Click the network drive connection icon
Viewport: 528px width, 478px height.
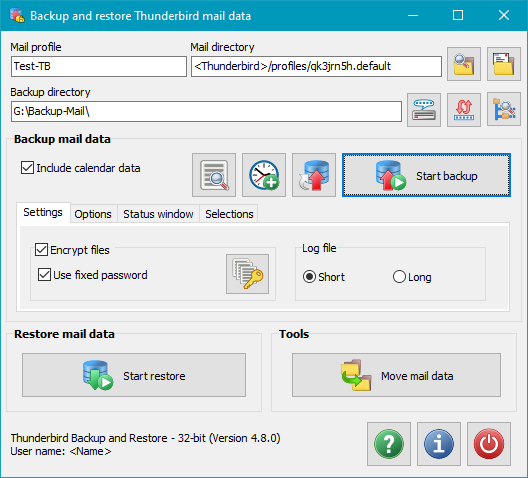point(424,110)
